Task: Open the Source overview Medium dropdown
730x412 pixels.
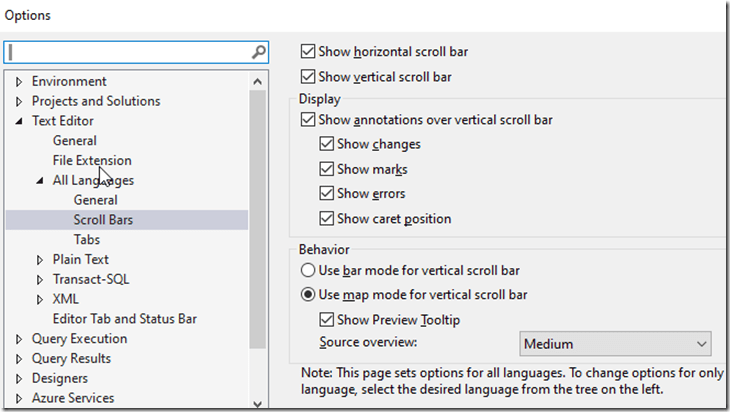Action: (615, 344)
